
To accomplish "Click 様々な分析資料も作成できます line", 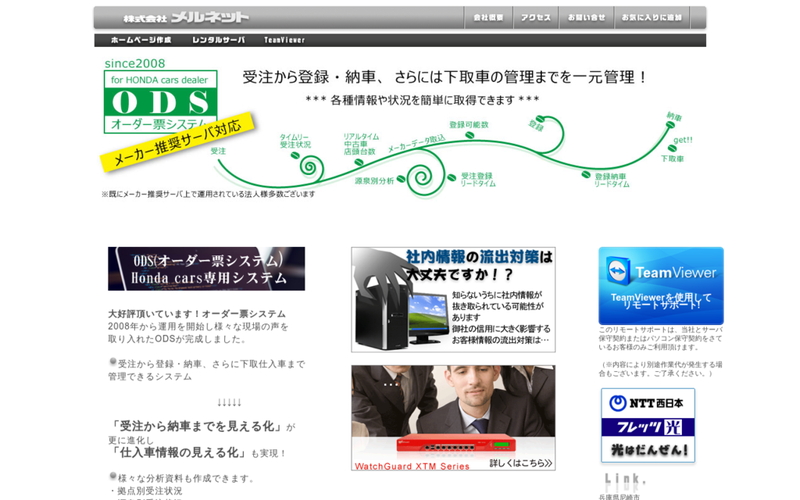I will point(186,479).
